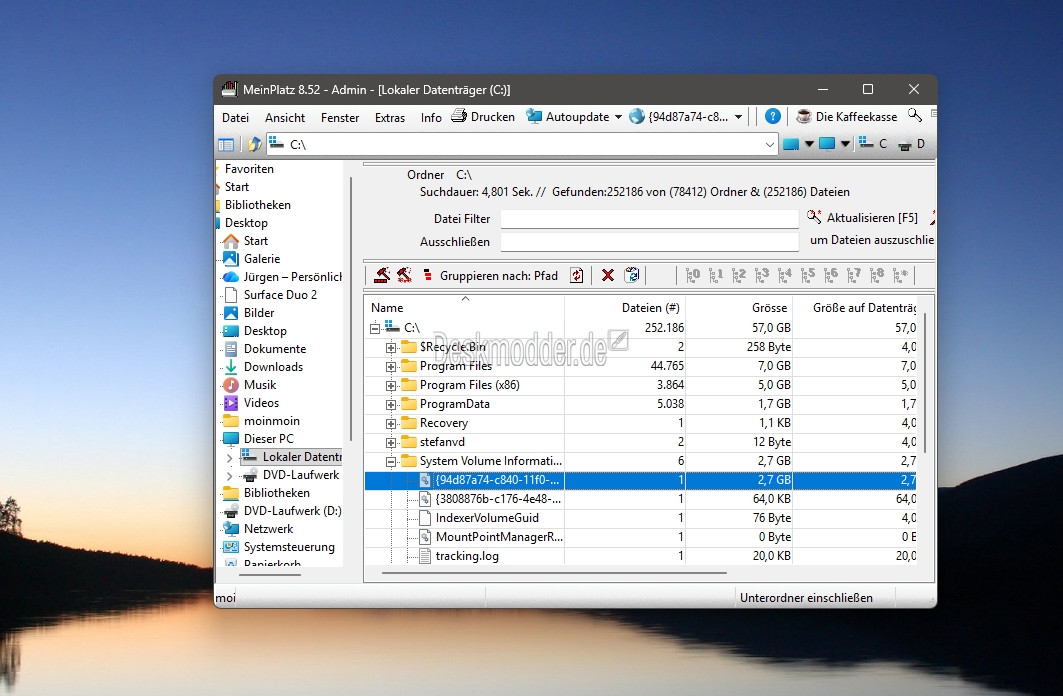Select drive D shortcut in toolbar
The height and width of the screenshot is (696, 1063).
(x=912, y=144)
